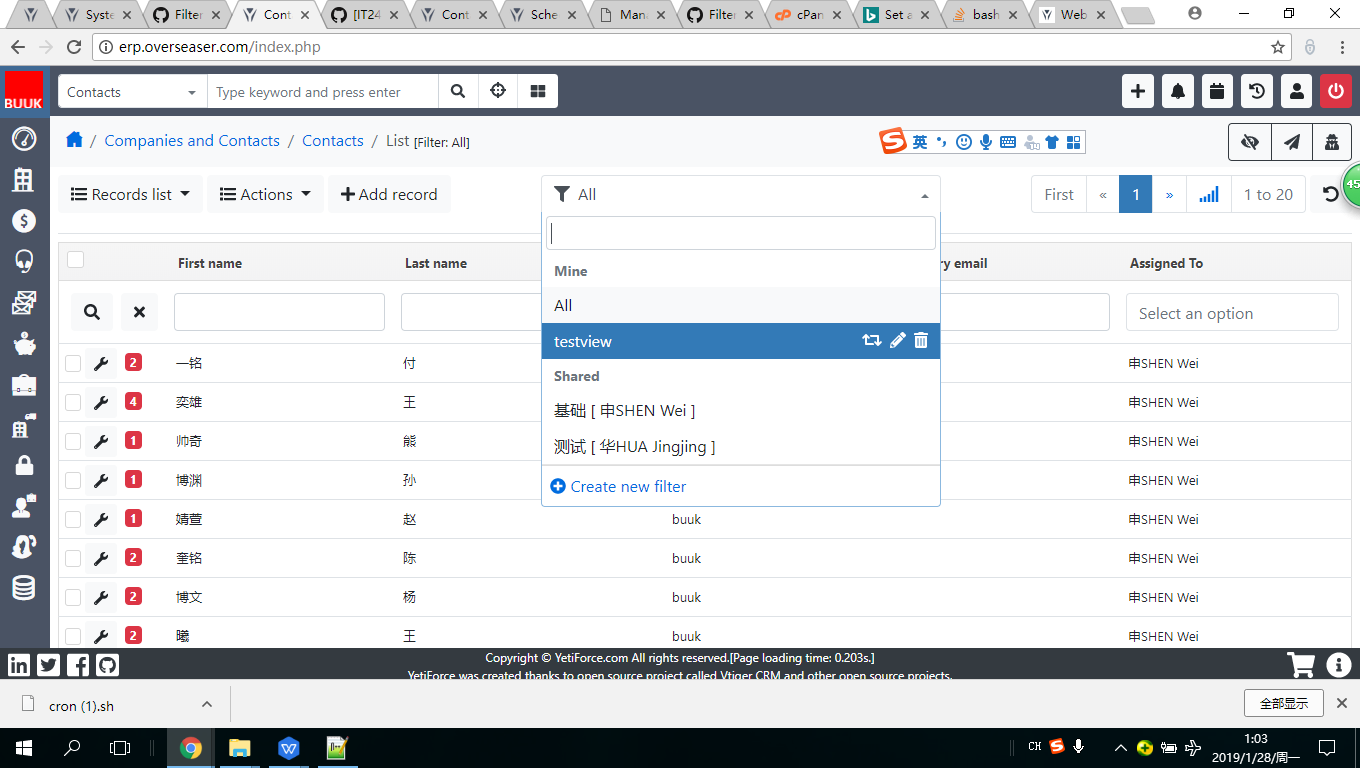Click the First name column filter field
1360x768 pixels.
279,312
